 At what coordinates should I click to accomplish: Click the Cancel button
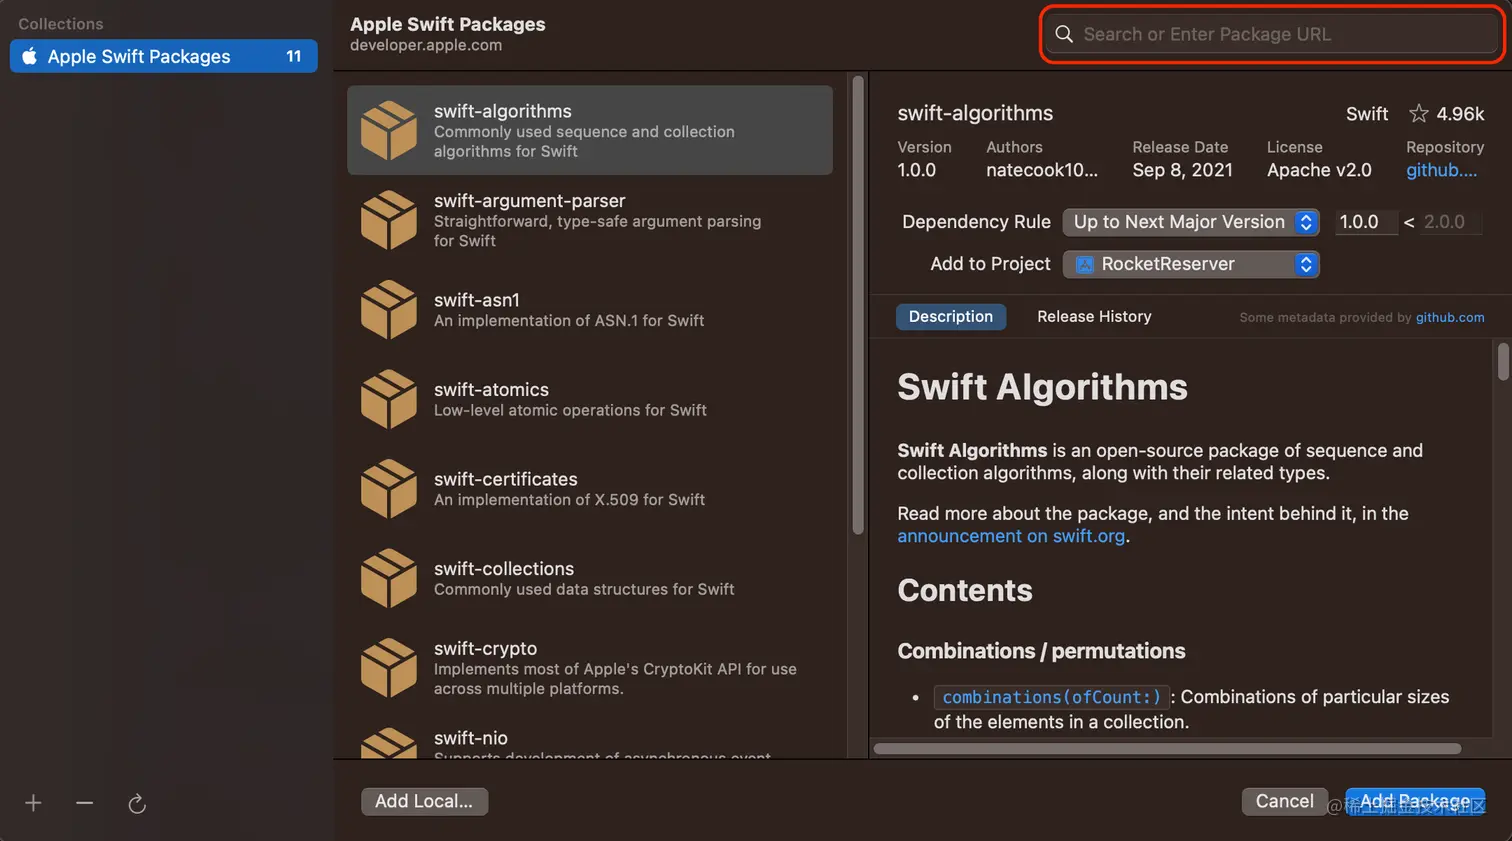1284,801
